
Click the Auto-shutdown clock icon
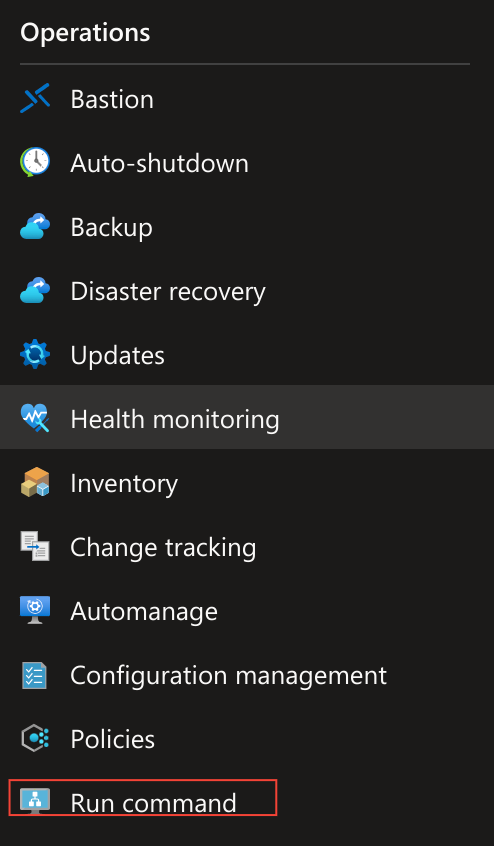35,162
